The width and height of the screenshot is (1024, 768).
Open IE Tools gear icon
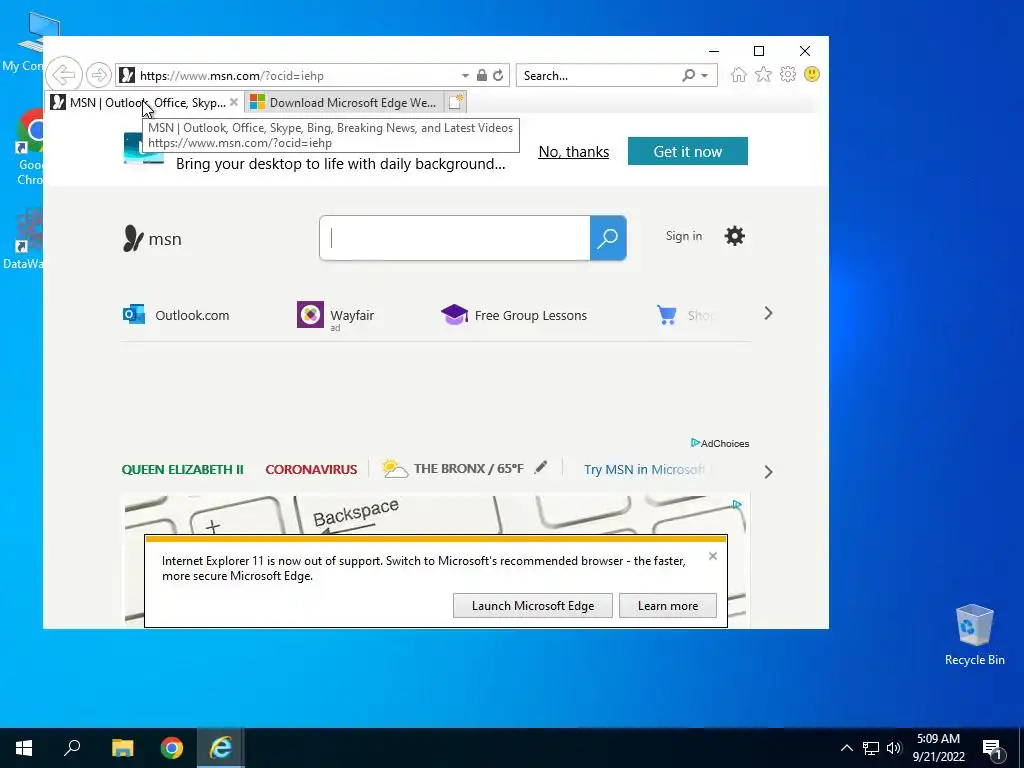pyautogui.click(x=788, y=74)
